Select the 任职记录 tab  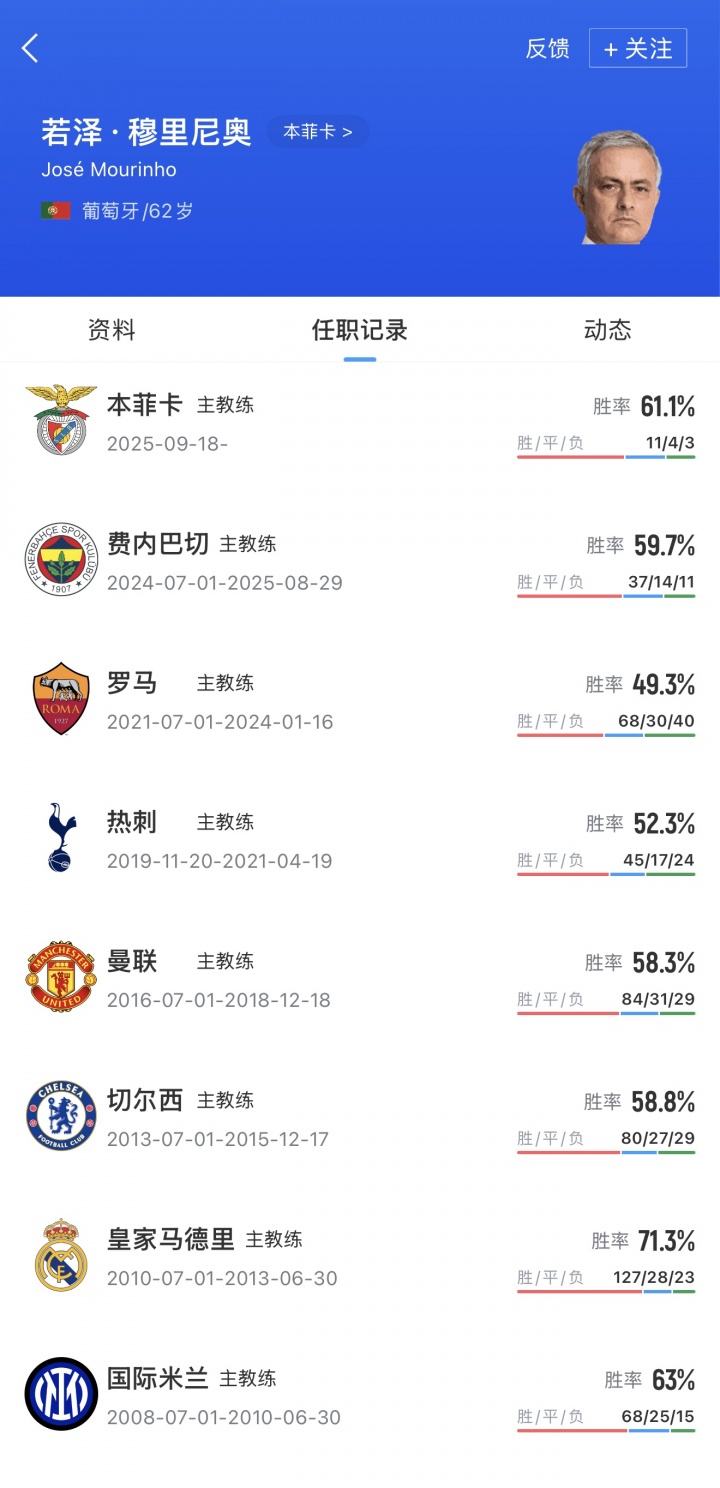click(360, 330)
